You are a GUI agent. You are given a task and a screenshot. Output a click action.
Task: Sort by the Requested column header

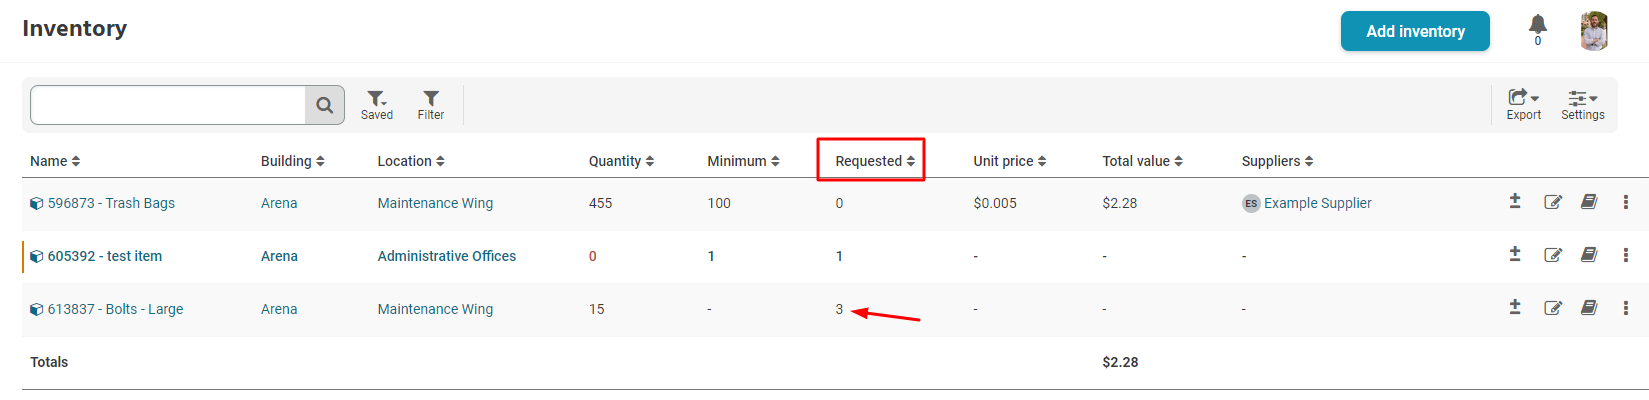click(x=875, y=161)
